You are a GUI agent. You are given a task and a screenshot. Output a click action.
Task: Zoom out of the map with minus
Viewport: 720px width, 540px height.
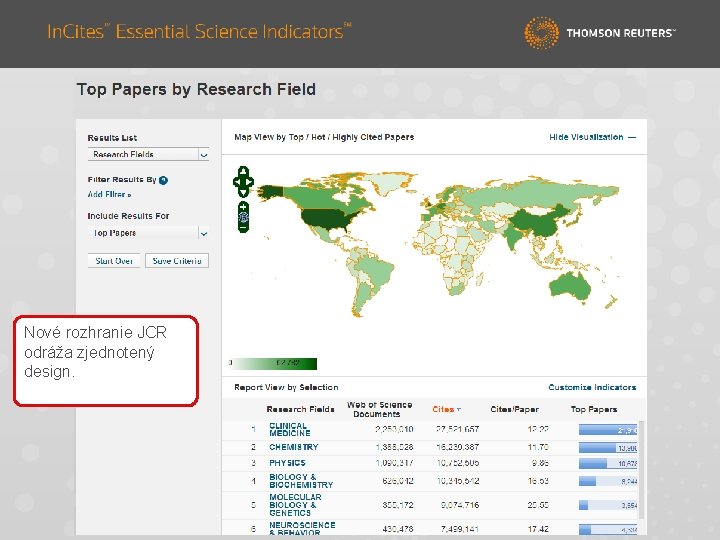(243, 227)
